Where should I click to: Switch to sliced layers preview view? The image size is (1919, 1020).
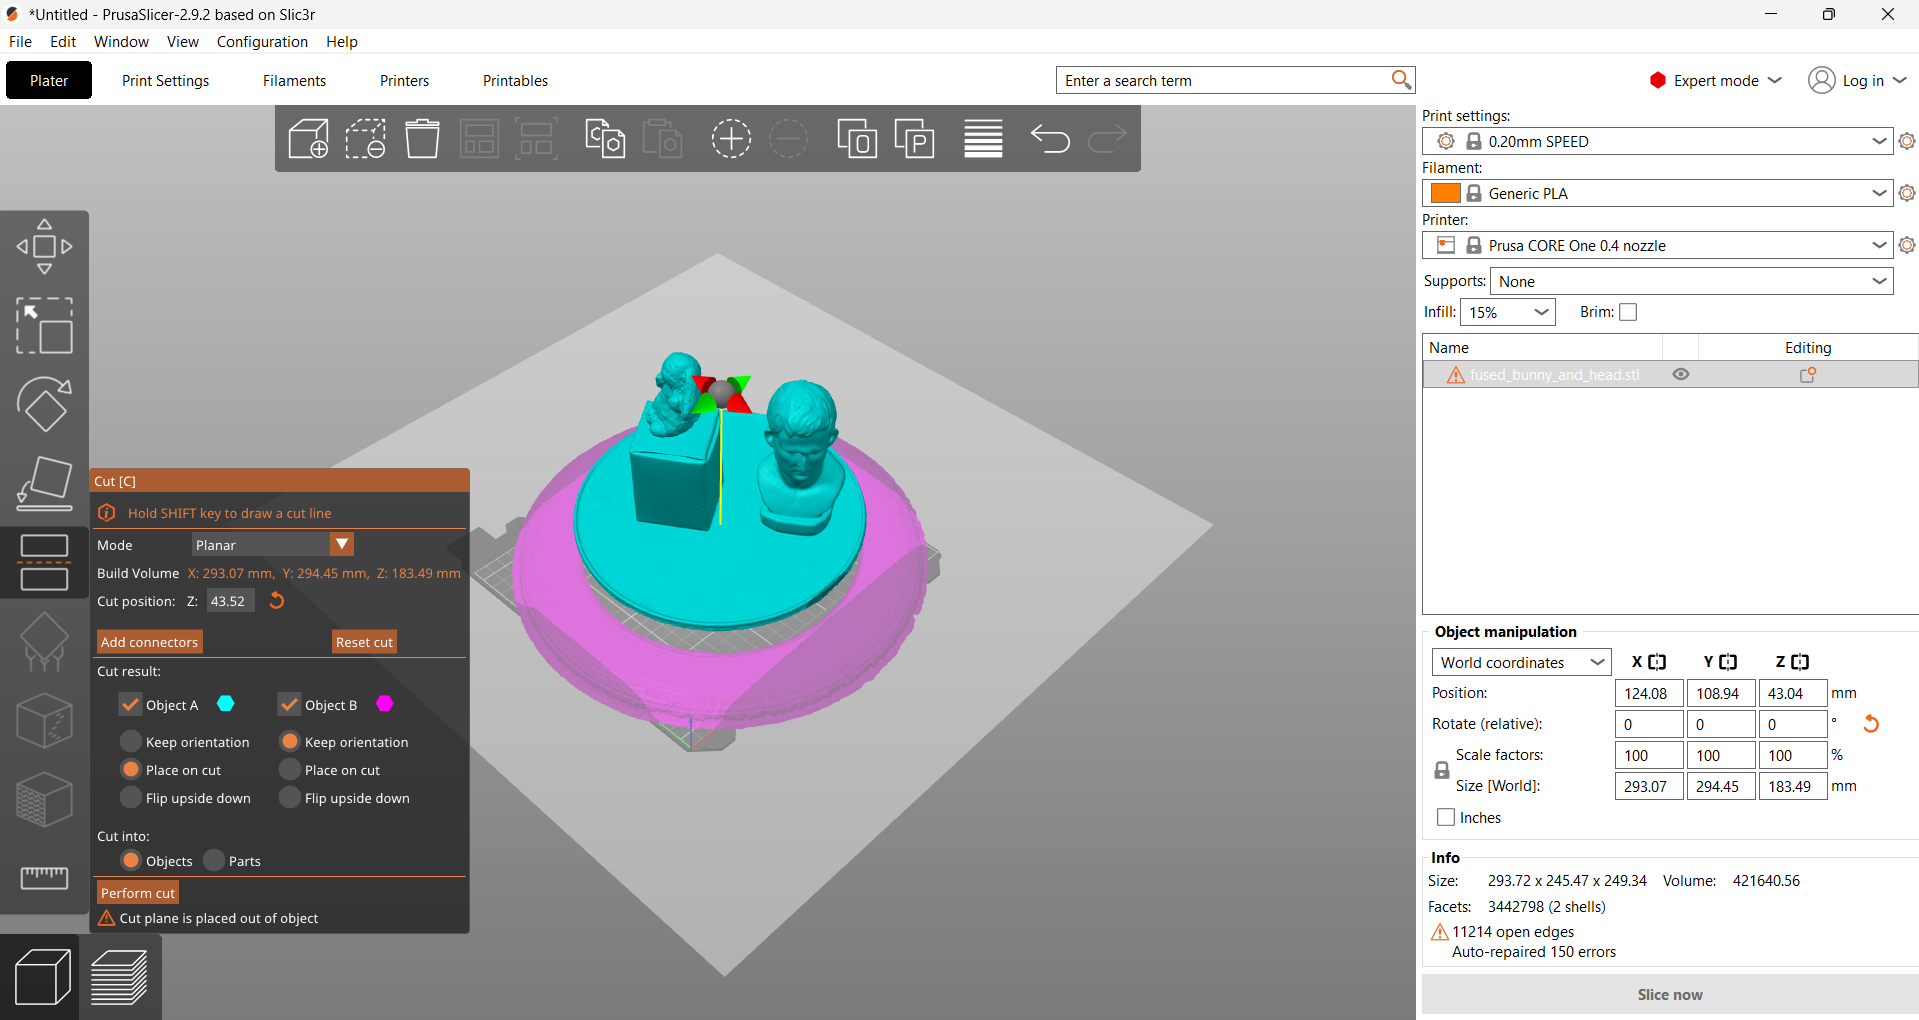(119, 977)
